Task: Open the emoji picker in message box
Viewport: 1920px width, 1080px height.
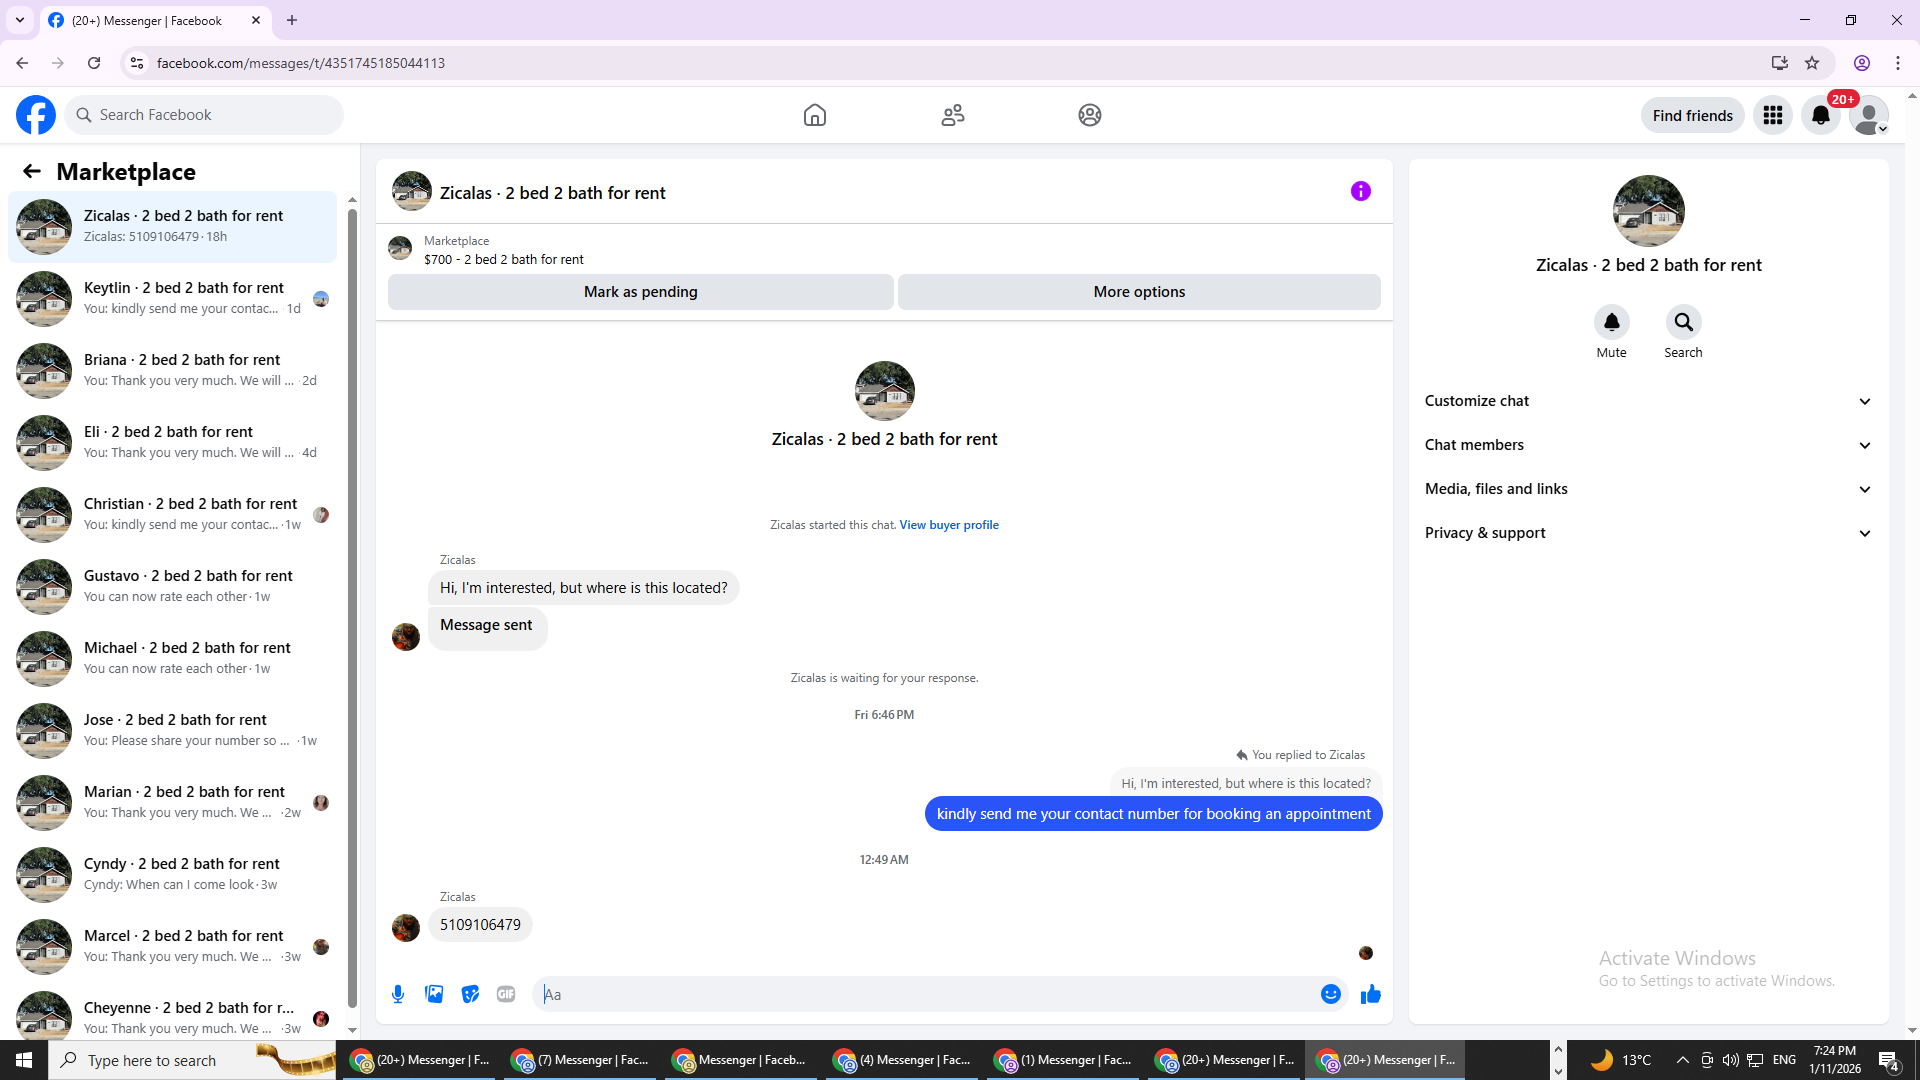Action: point(1331,994)
